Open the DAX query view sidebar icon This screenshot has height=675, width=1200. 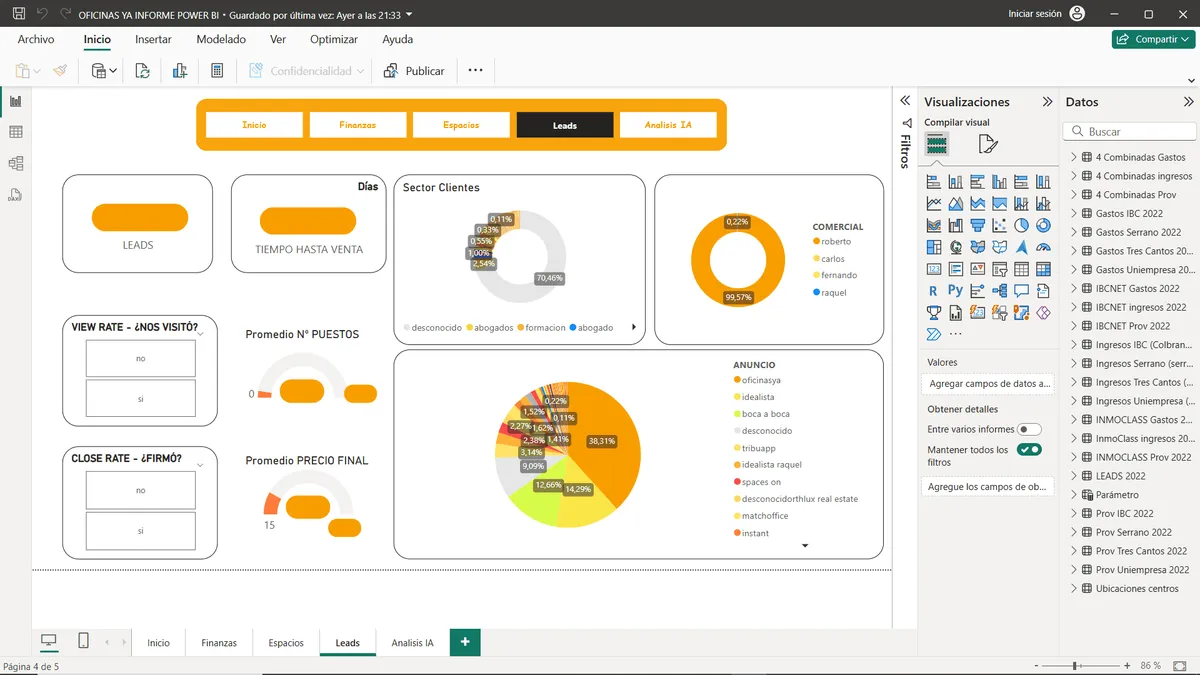(x=15, y=194)
